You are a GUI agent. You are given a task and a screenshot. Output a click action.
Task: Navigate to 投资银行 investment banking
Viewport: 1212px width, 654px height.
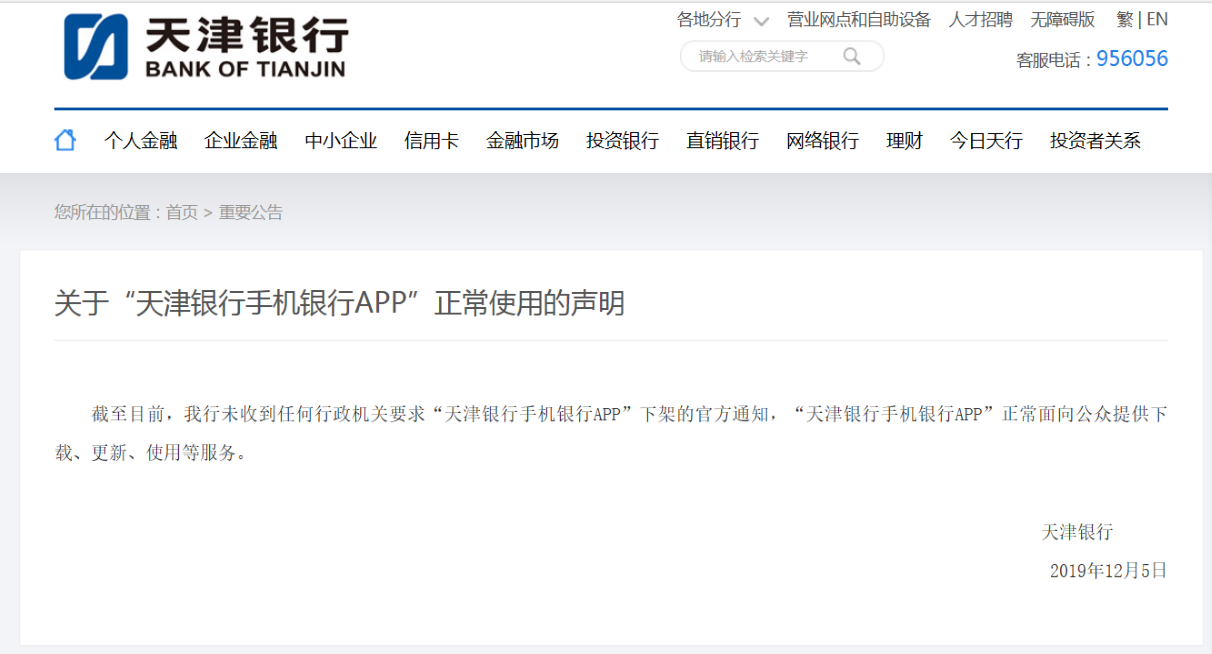click(621, 141)
